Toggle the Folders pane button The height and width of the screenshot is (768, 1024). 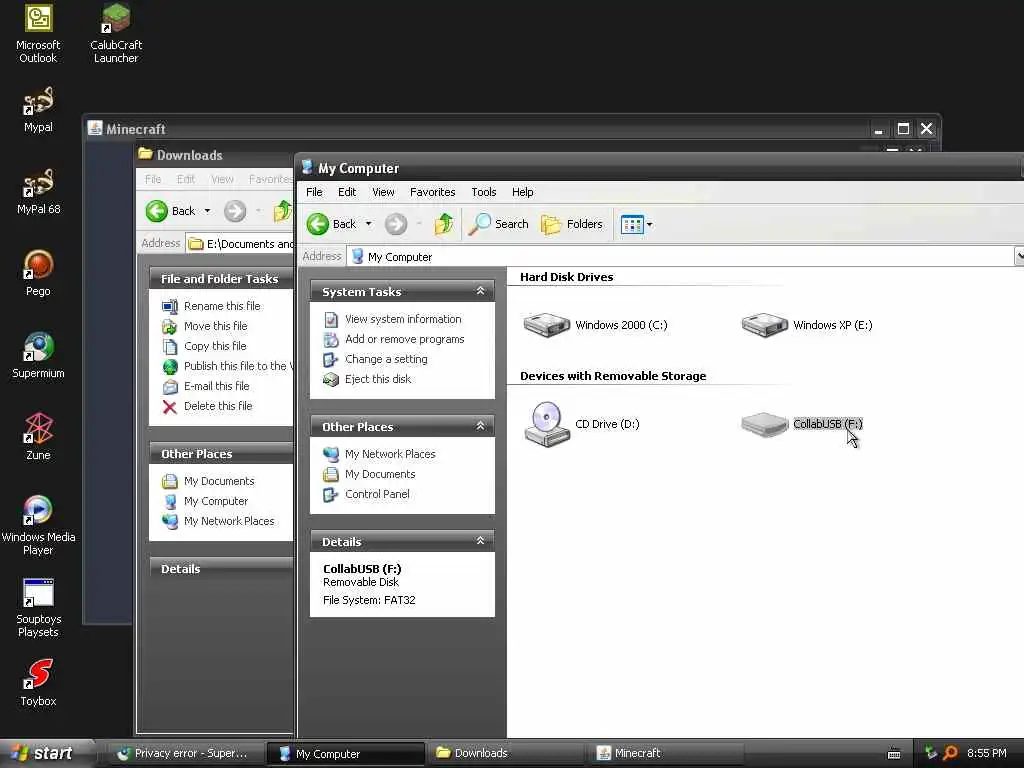572,224
